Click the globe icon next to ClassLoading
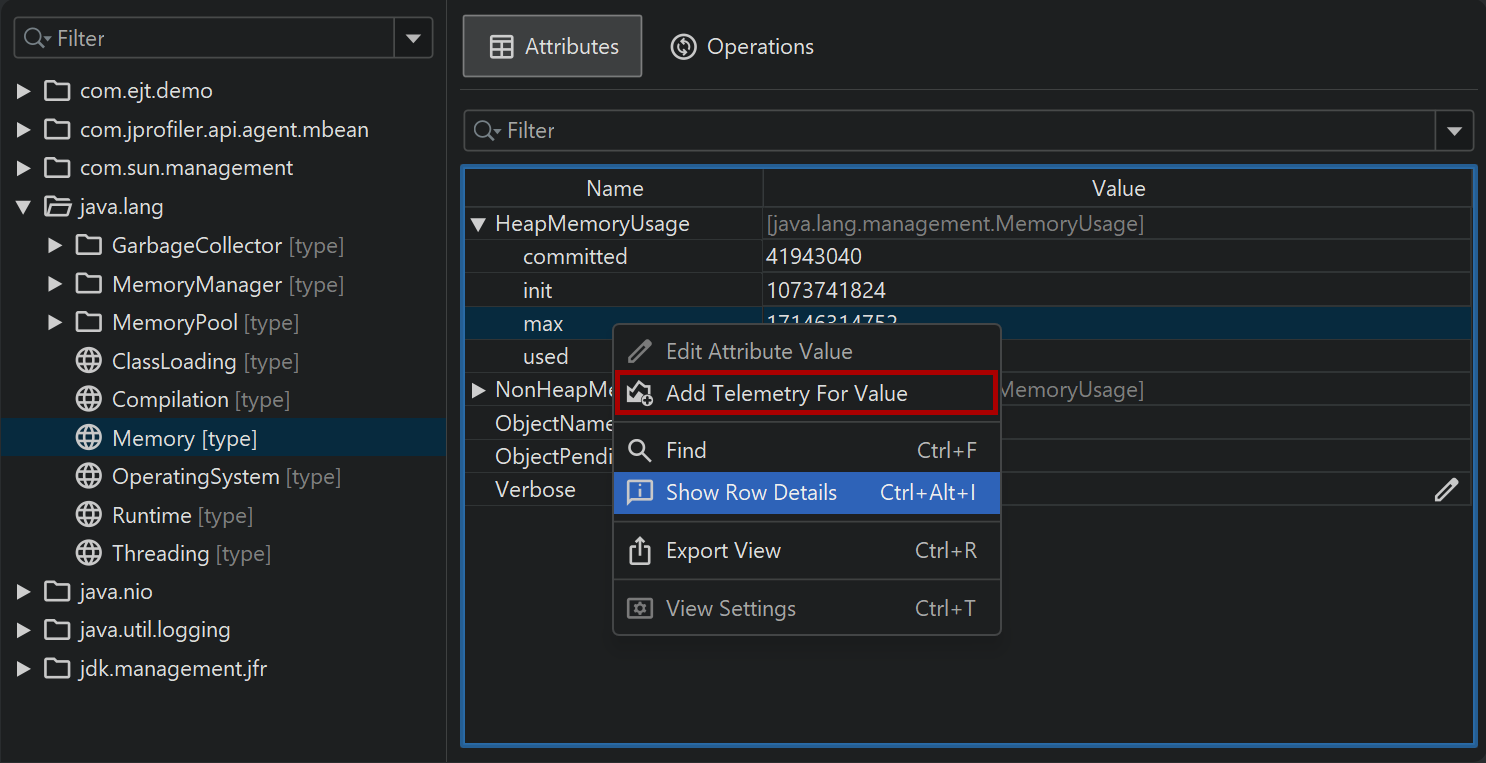This screenshot has height=763, width=1486. pos(89,361)
